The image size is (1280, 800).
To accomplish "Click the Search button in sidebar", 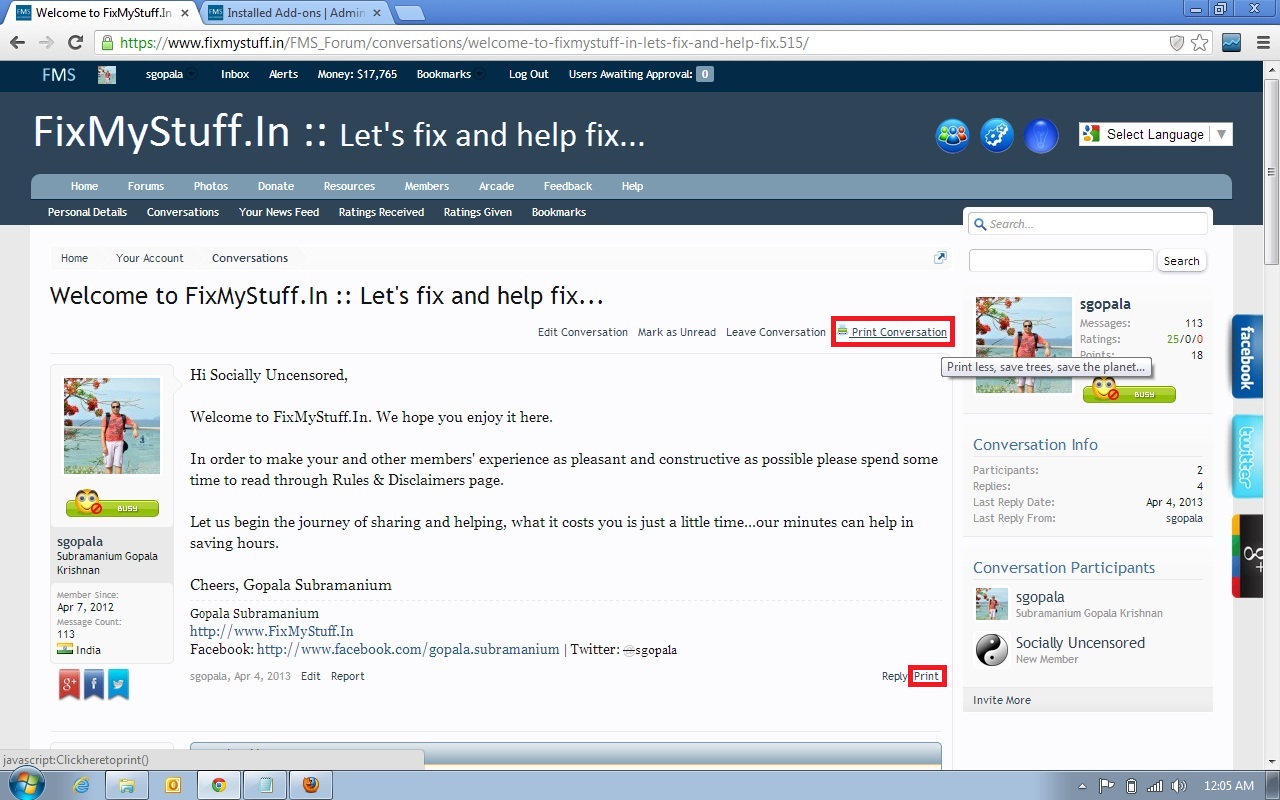I will click(x=1181, y=261).
